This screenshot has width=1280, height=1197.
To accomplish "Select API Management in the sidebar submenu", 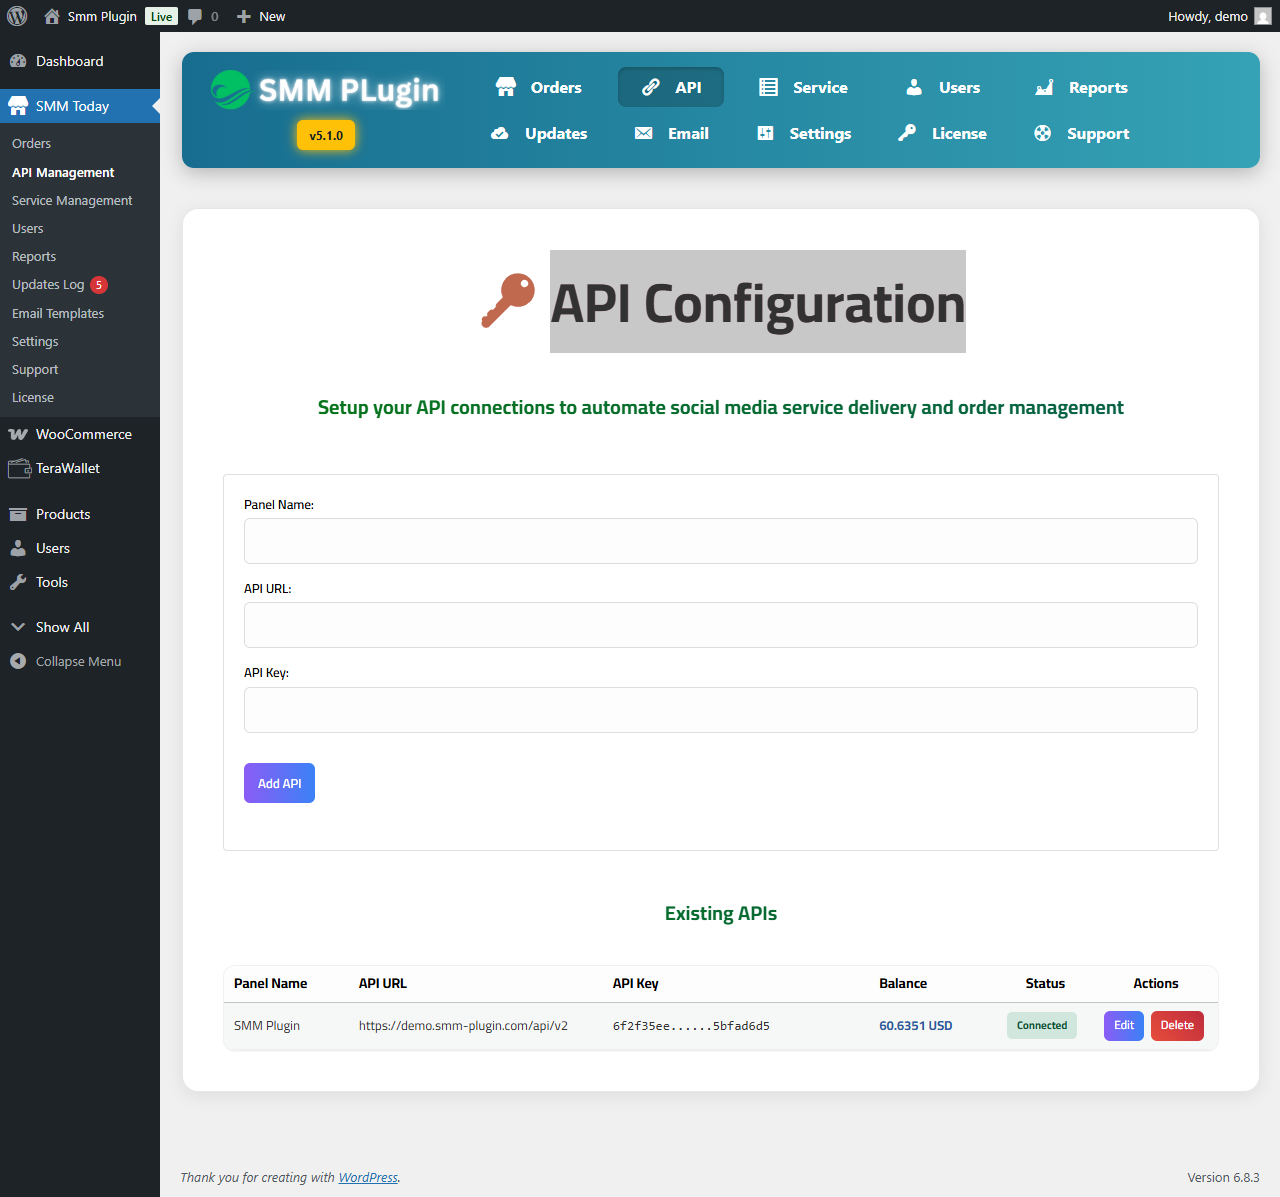I will 63,172.
